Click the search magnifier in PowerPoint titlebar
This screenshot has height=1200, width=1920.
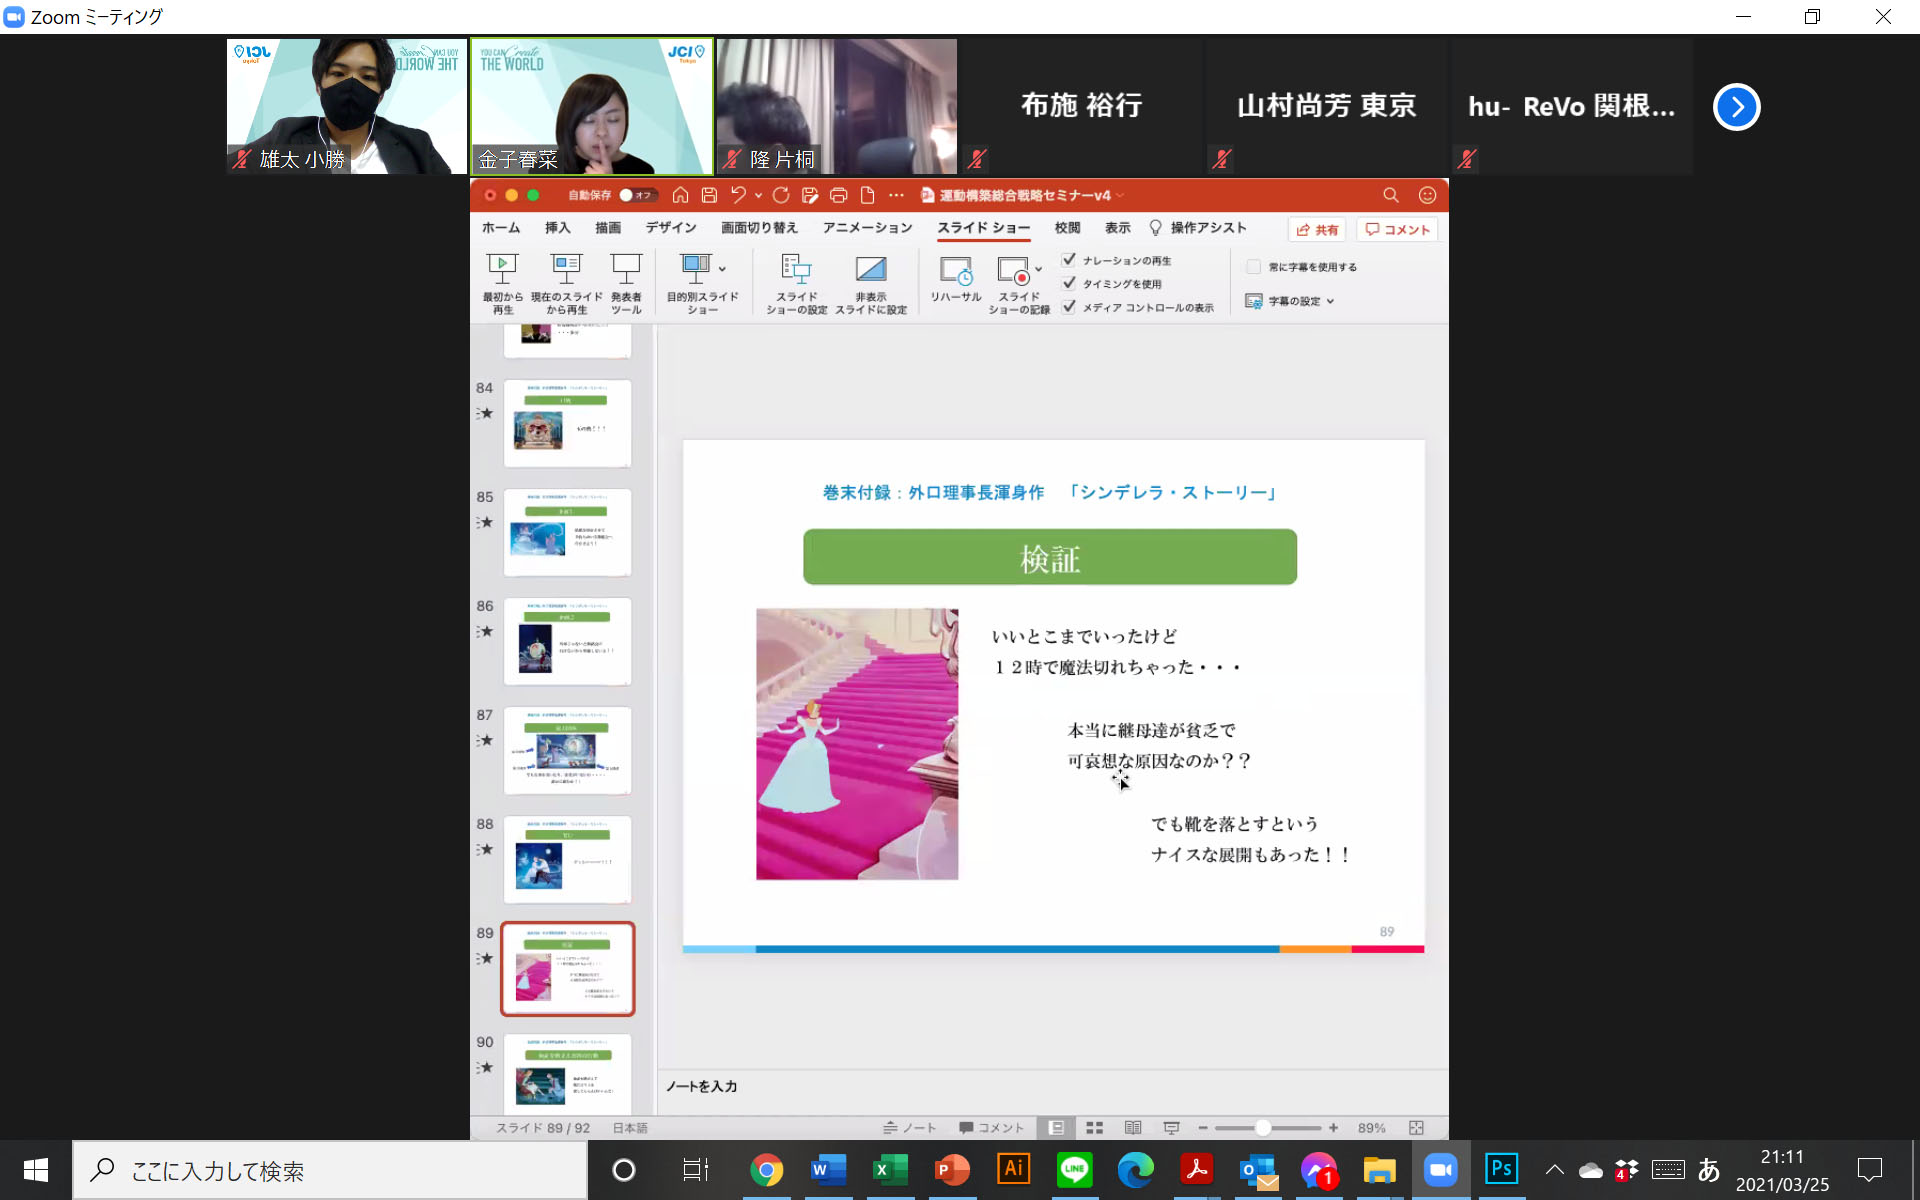pos(1390,195)
